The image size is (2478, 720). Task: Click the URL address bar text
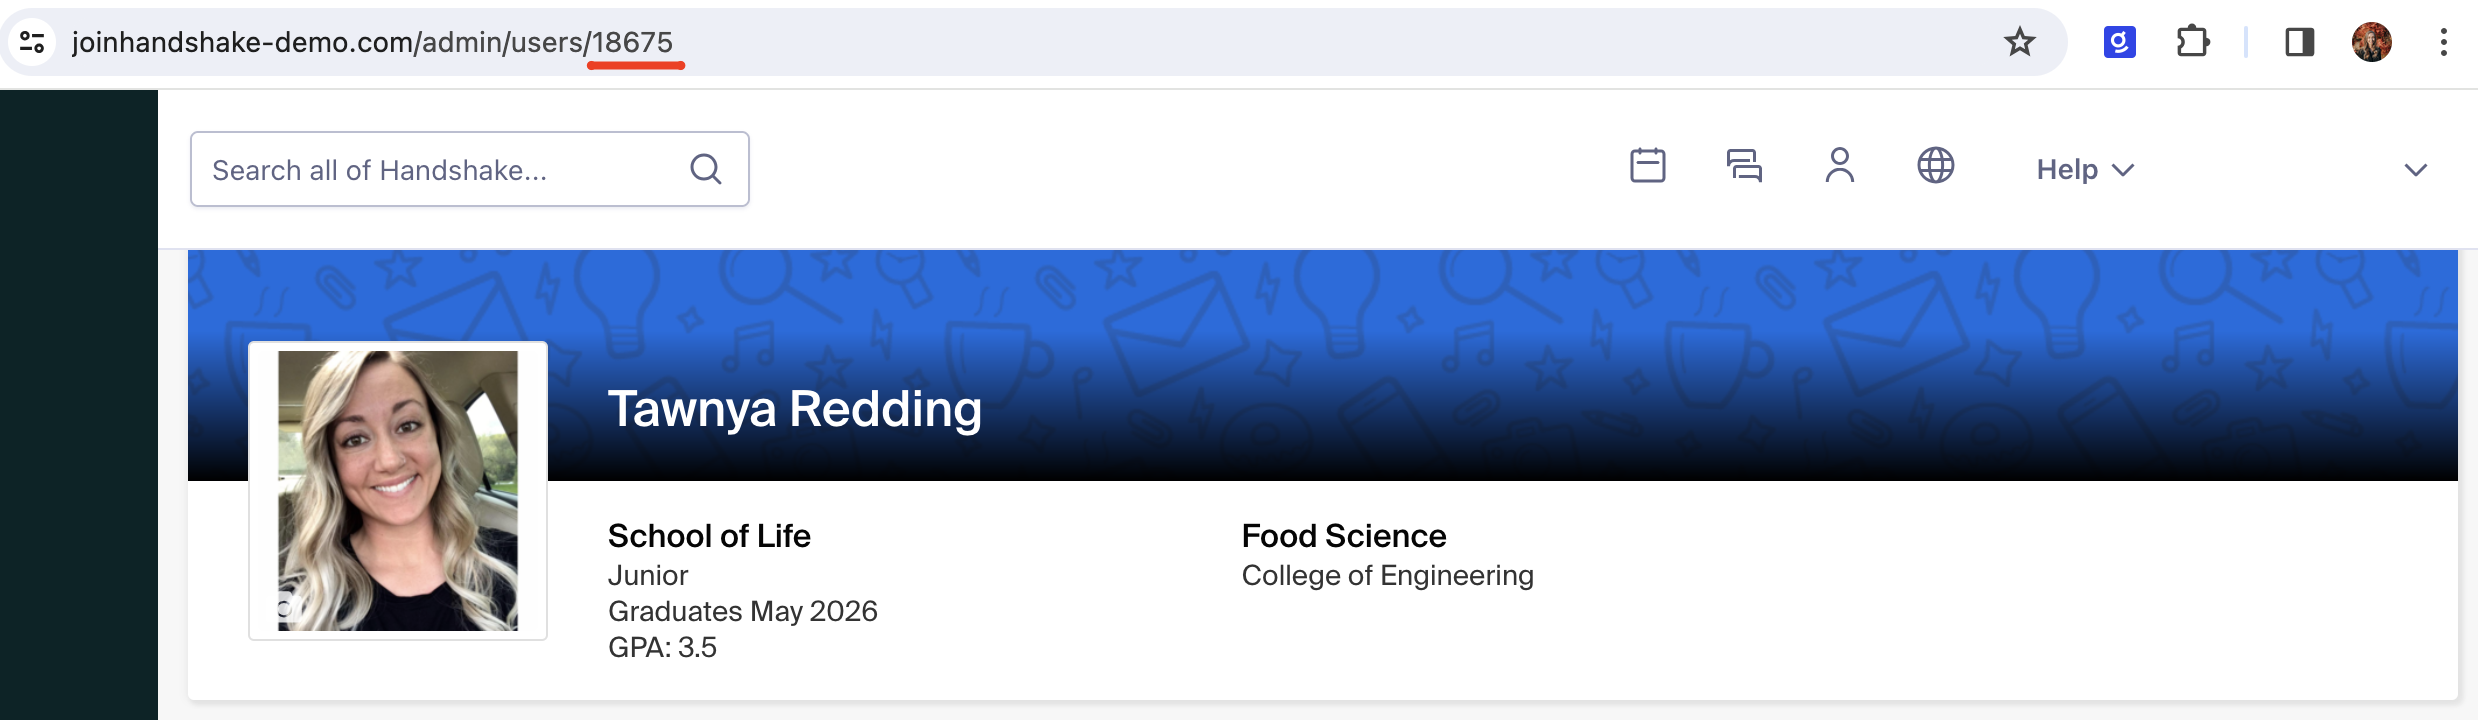[x=372, y=42]
